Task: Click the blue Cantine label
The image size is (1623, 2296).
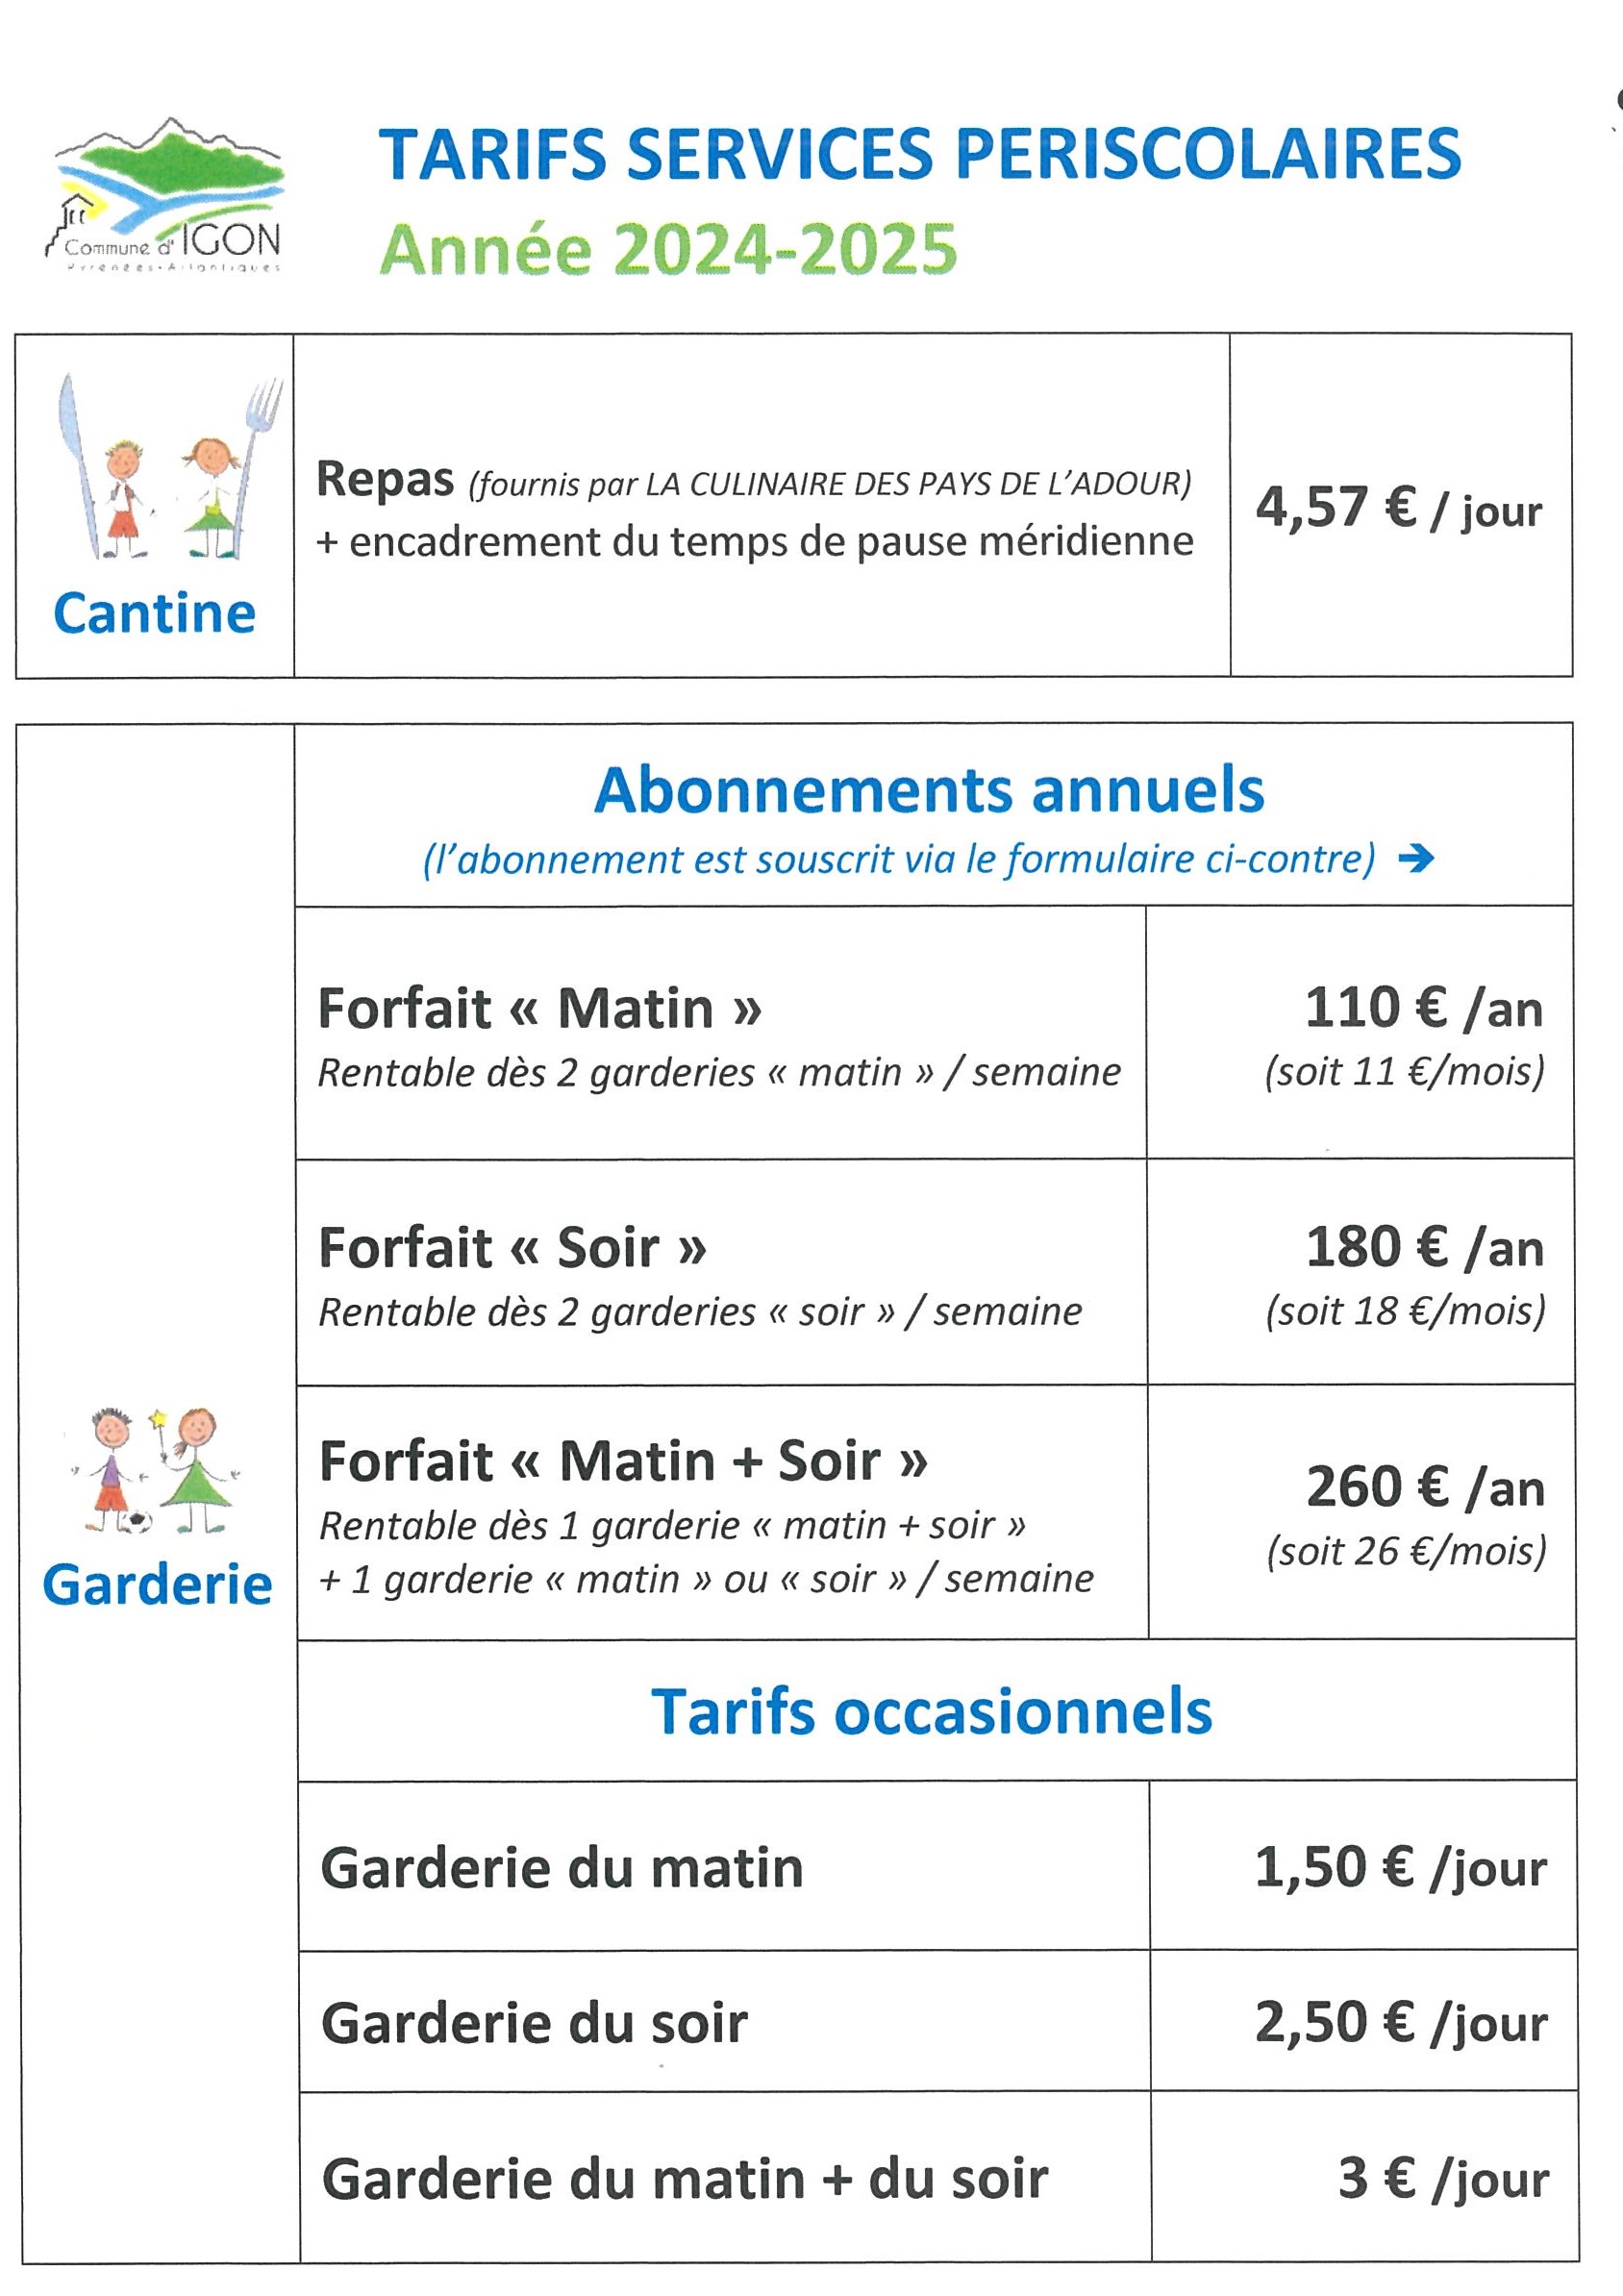Action: pyautogui.click(x=155, y=613)
